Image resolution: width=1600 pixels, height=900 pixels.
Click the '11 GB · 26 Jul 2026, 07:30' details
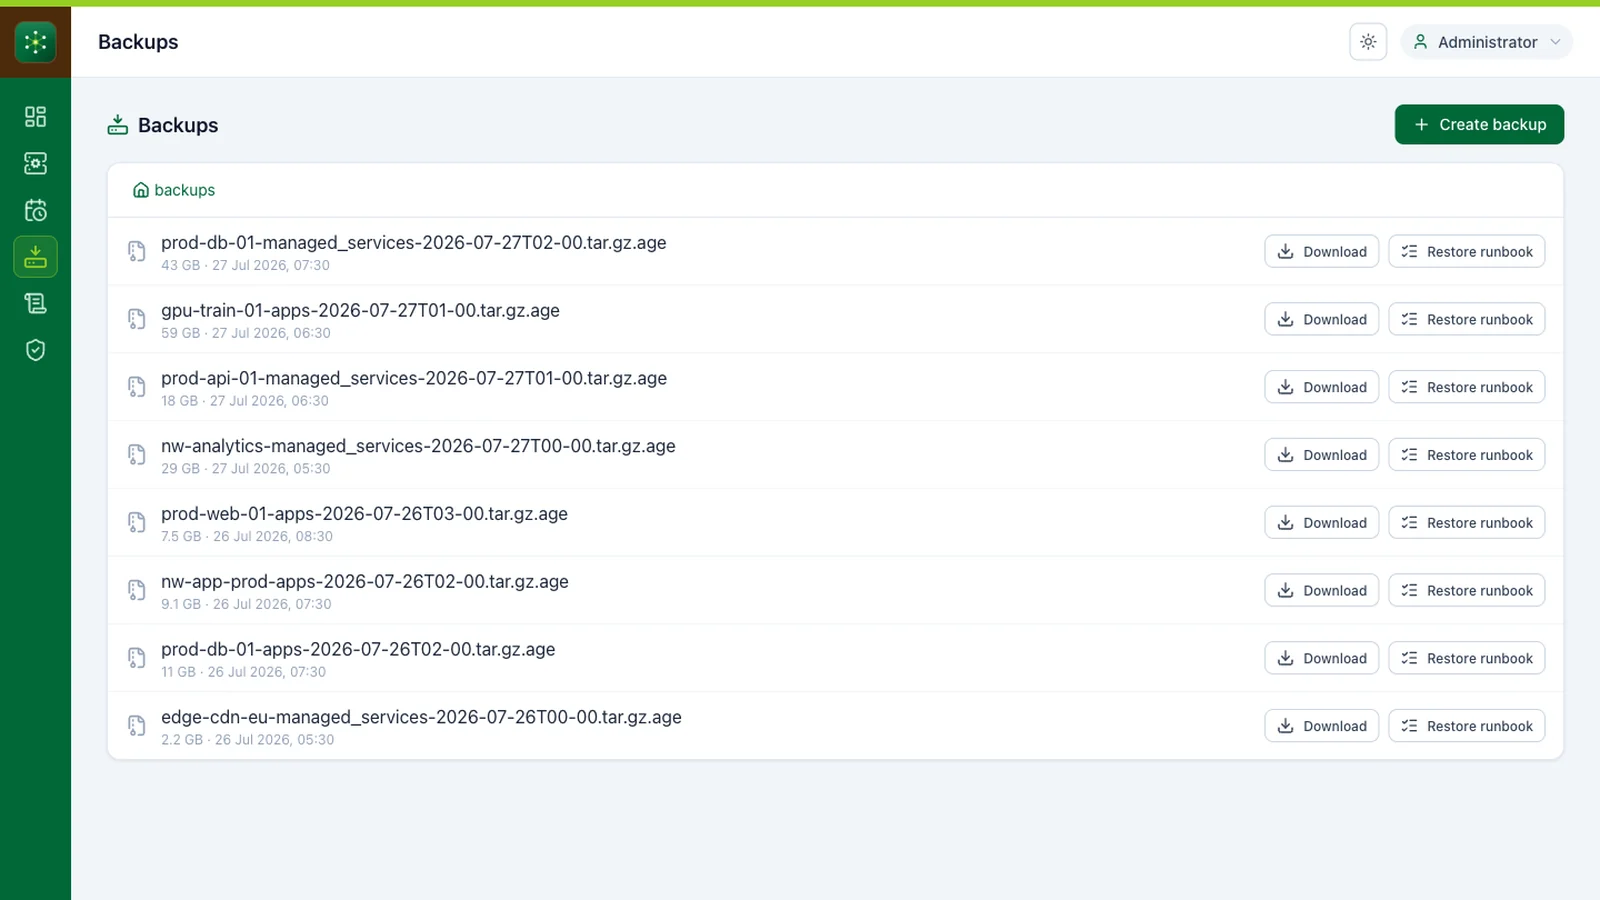[x=243, y=672]
